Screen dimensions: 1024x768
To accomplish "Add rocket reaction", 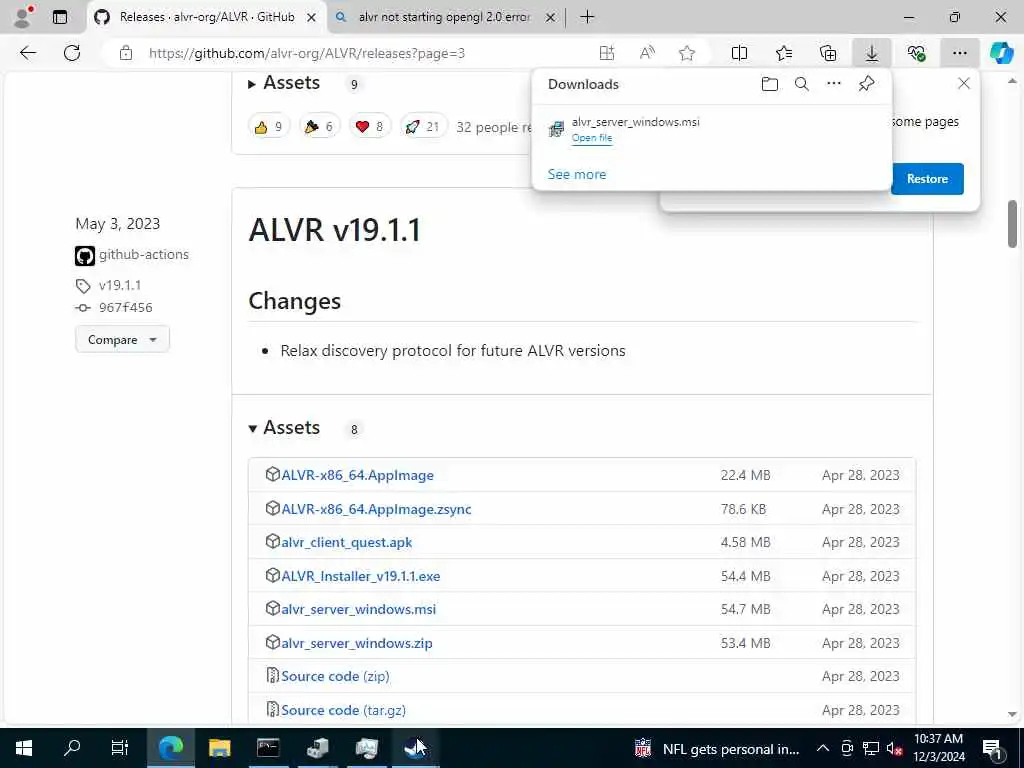I will tap(423, 127).
